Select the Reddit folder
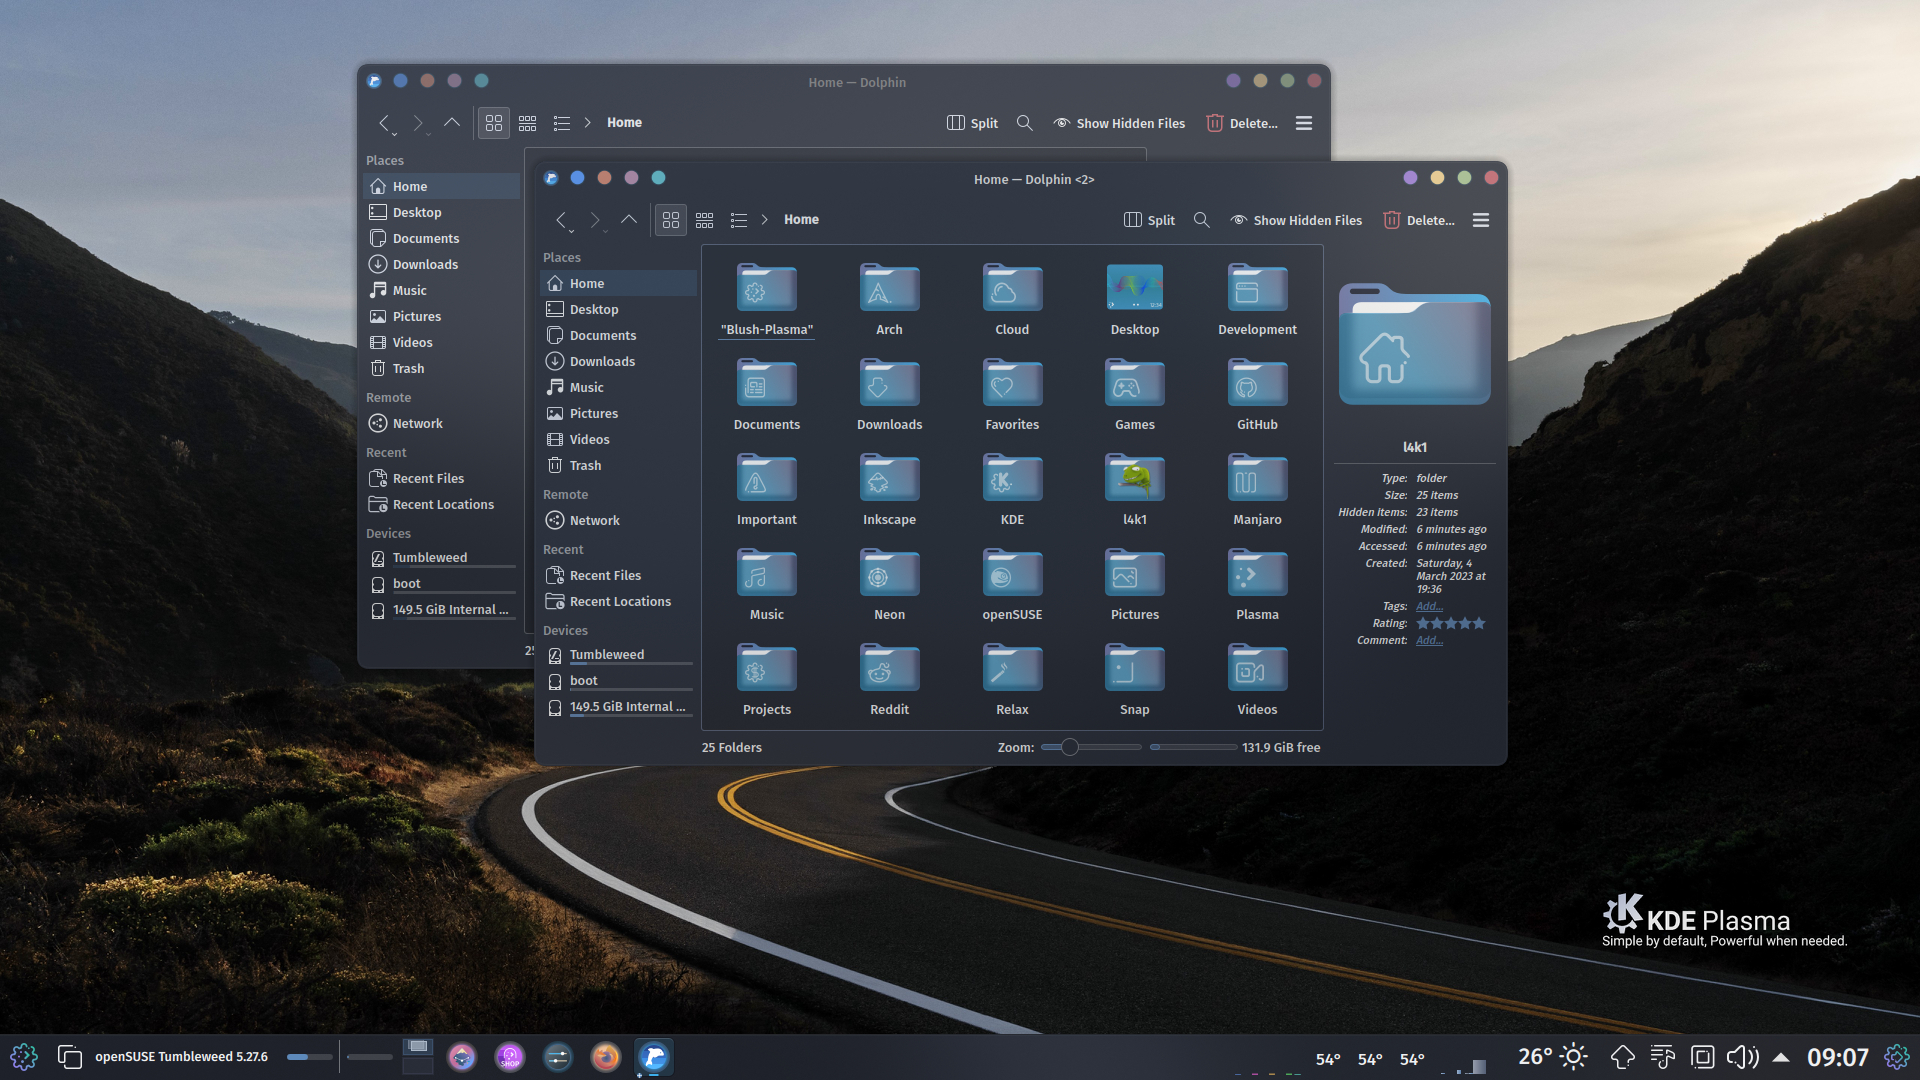 pyautogui.click(x=889, y=679)
